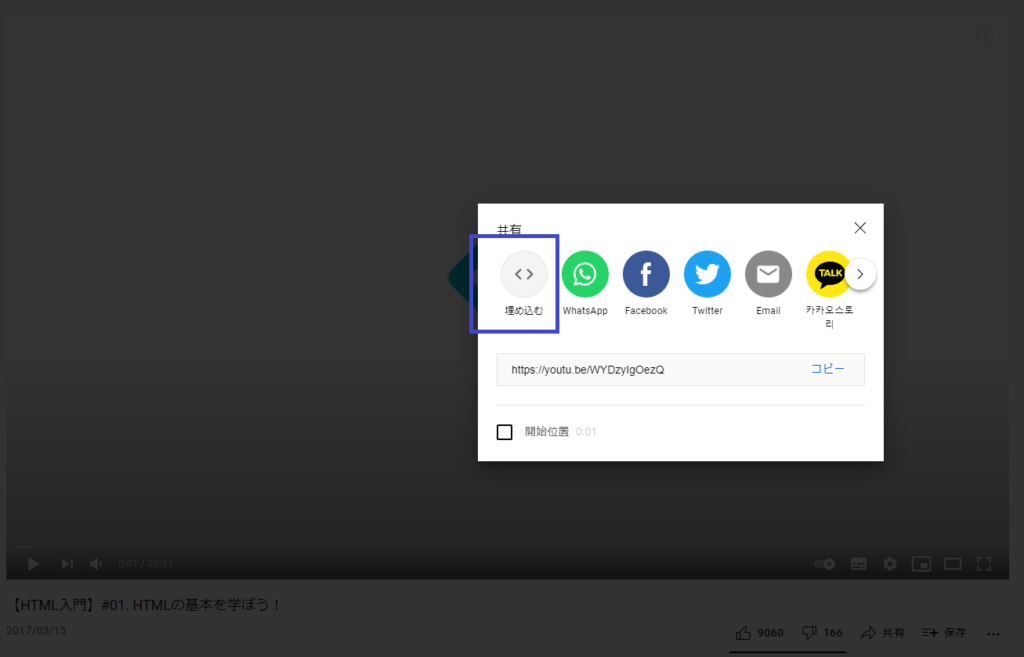Choose the Email share option

click(x=768, y=274)
